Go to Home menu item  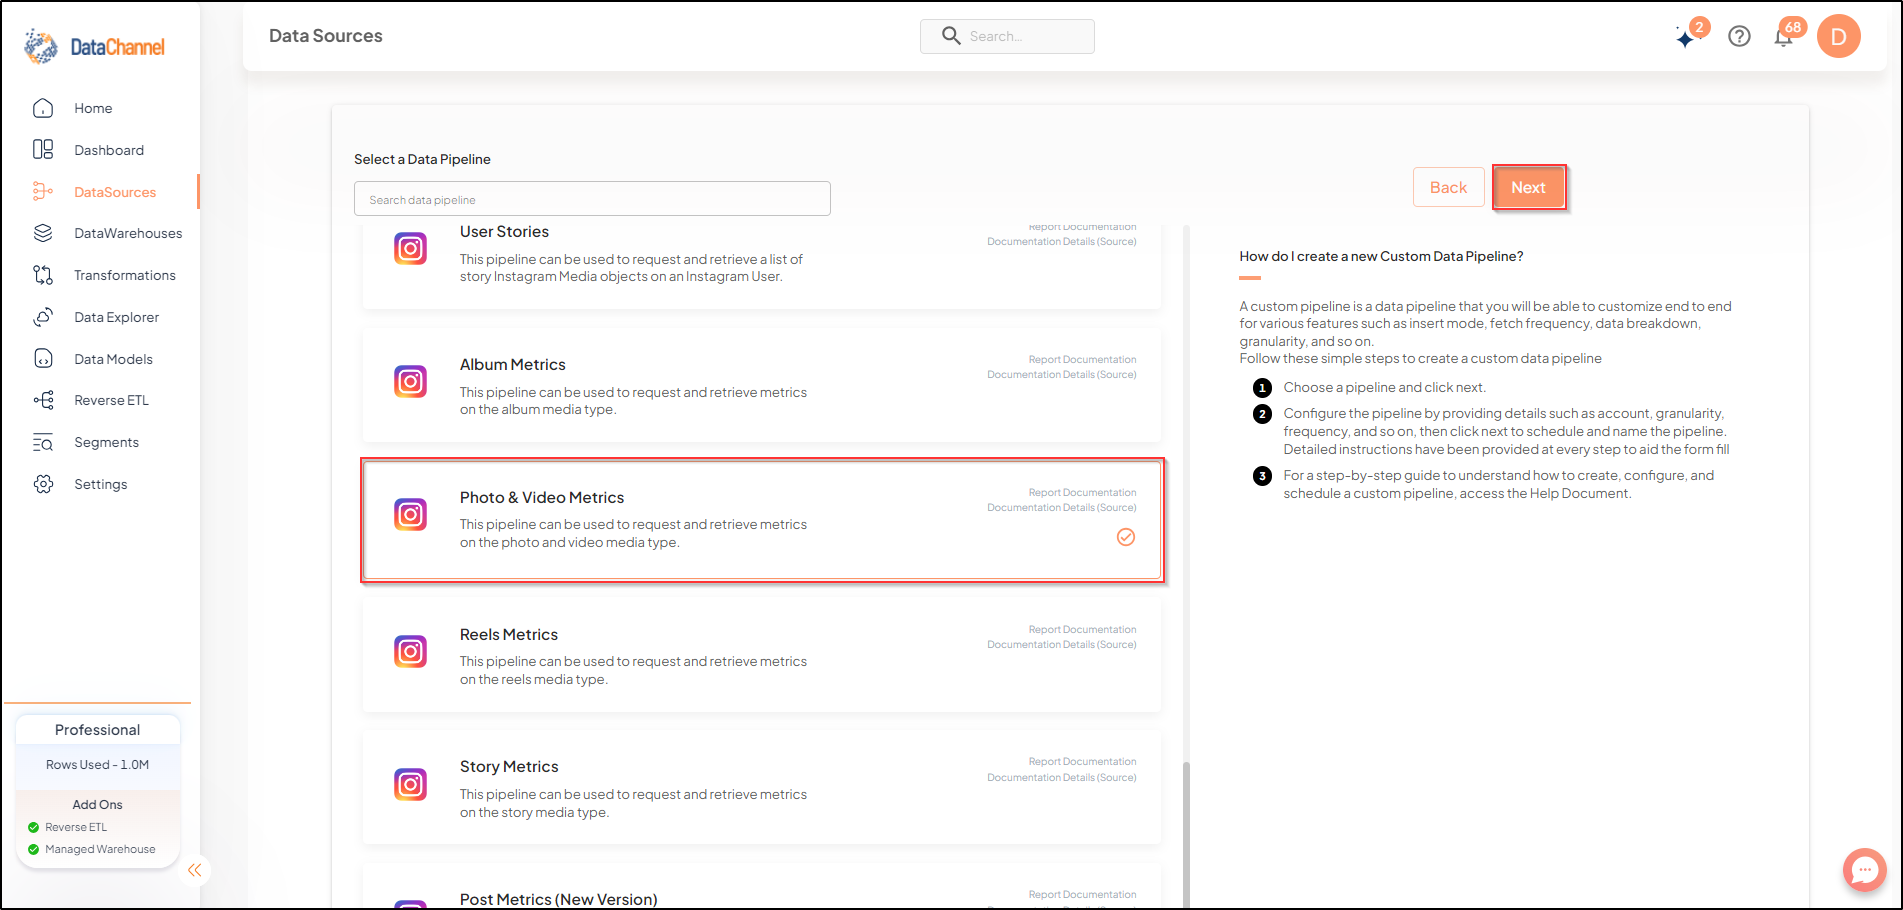[93, 108]
